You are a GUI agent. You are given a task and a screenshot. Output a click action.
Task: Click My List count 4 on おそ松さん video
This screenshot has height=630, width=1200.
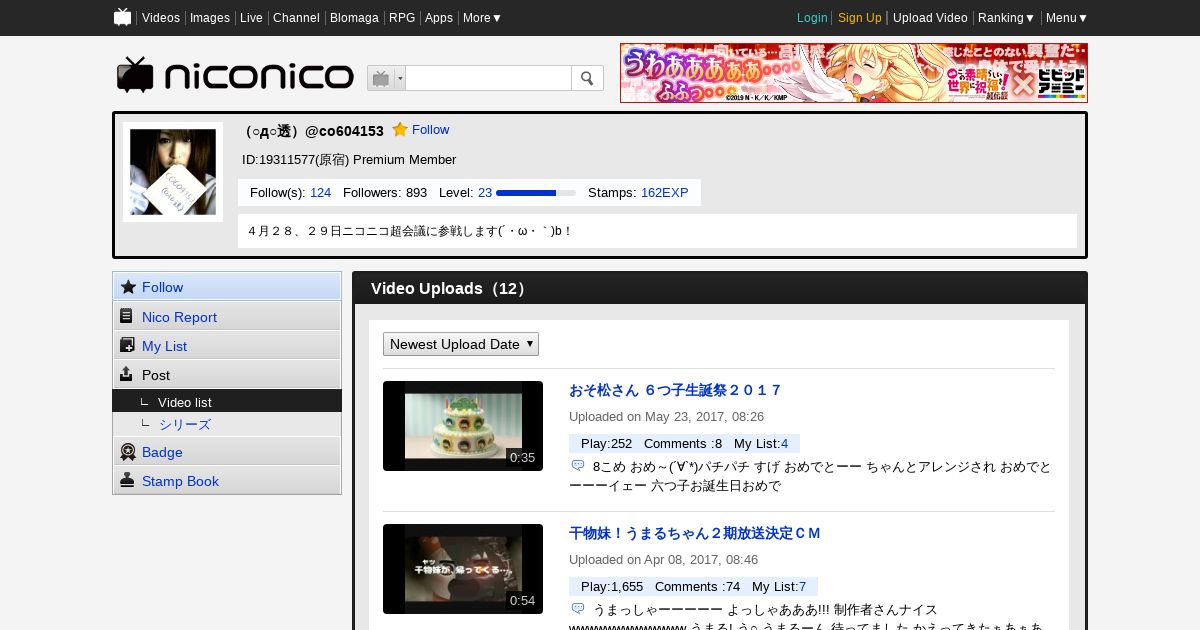click(x=784, y=443)
